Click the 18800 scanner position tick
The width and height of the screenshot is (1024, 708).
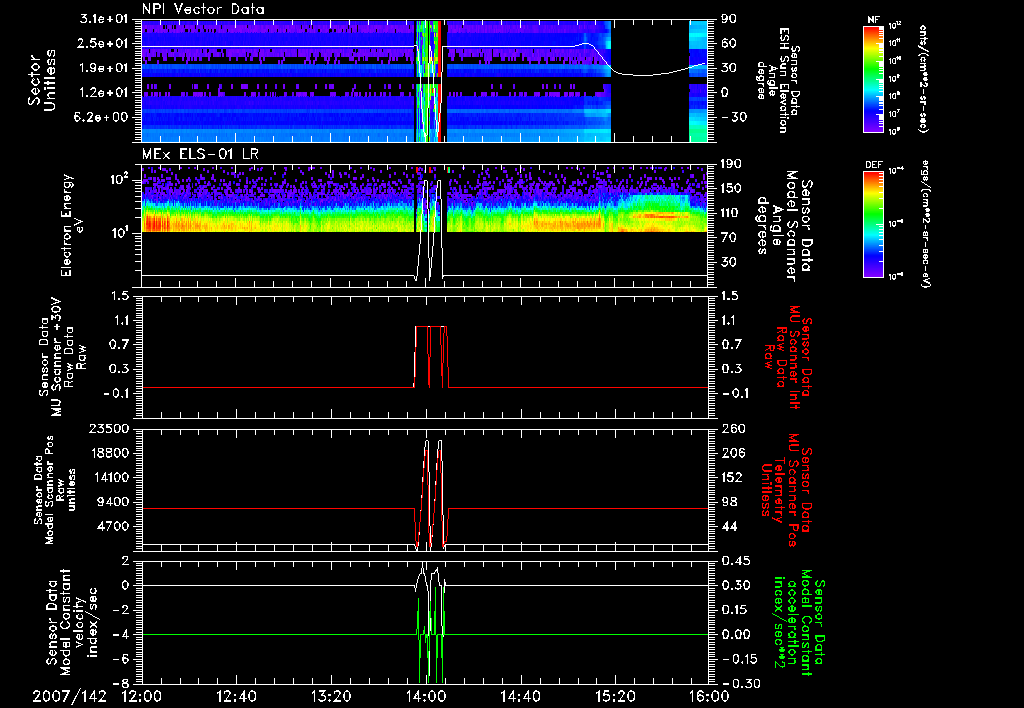click(x=108, y=453)
